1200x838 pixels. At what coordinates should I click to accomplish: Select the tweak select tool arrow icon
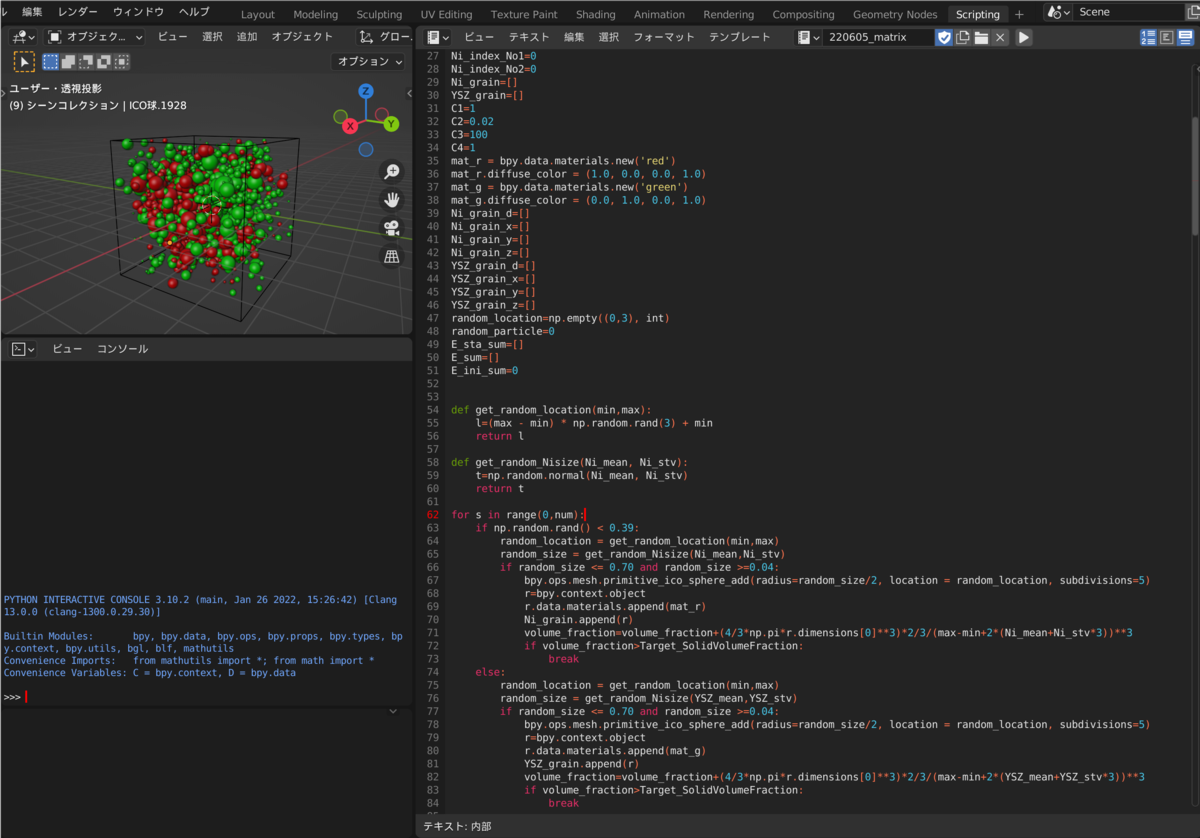[24, 62]
